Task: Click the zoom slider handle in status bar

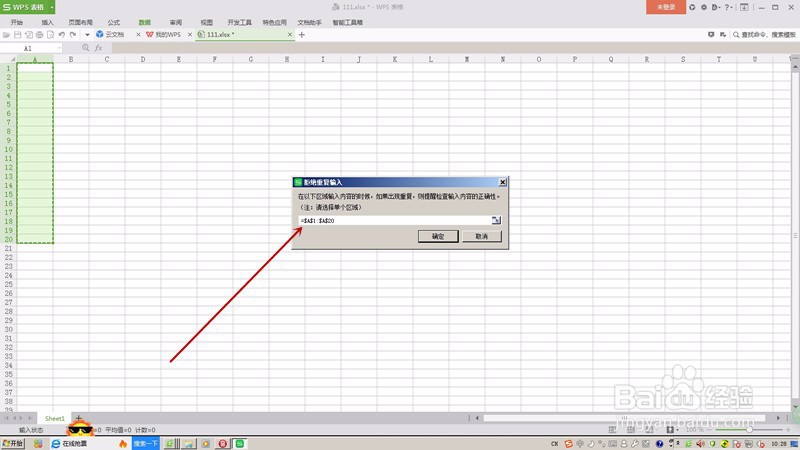Action: coord(749,430)
